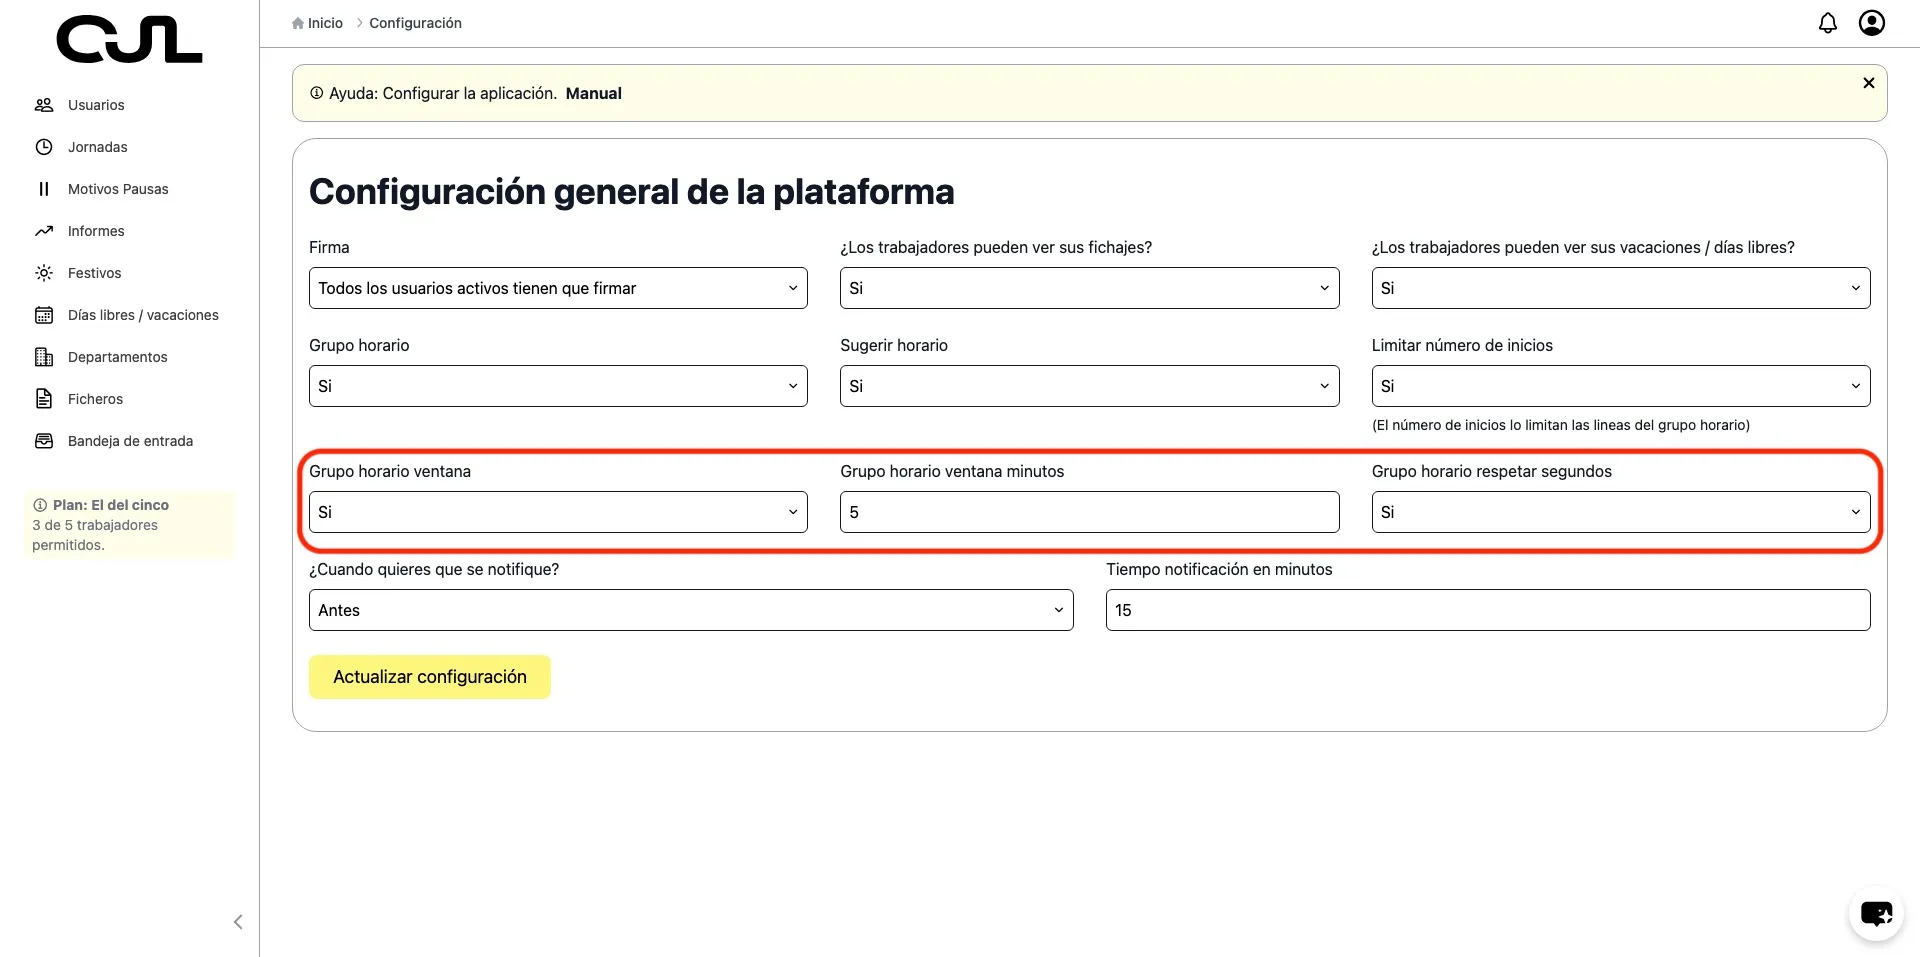Open Ficheros section
Screen dimensions: 1920x957
tap(96, 399)
